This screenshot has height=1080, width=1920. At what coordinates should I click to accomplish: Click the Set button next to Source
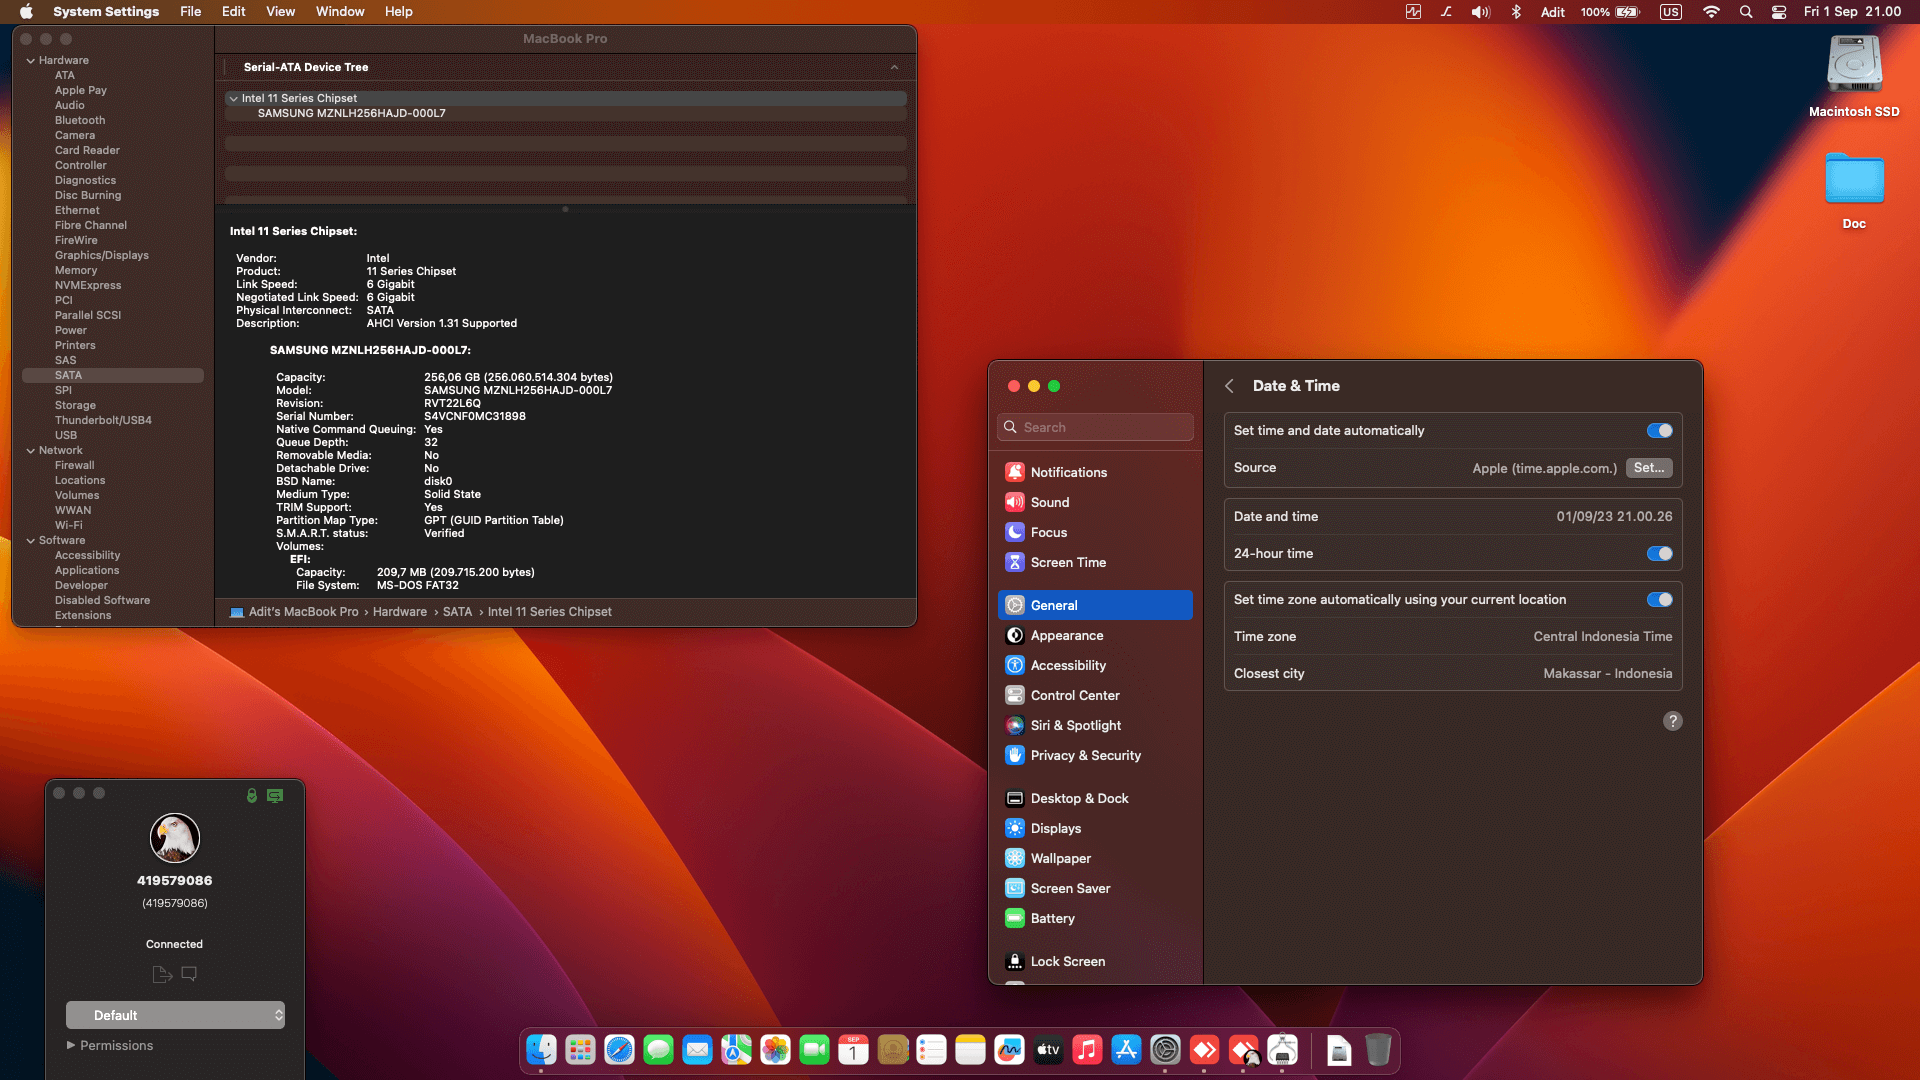tap(1648, 467)
